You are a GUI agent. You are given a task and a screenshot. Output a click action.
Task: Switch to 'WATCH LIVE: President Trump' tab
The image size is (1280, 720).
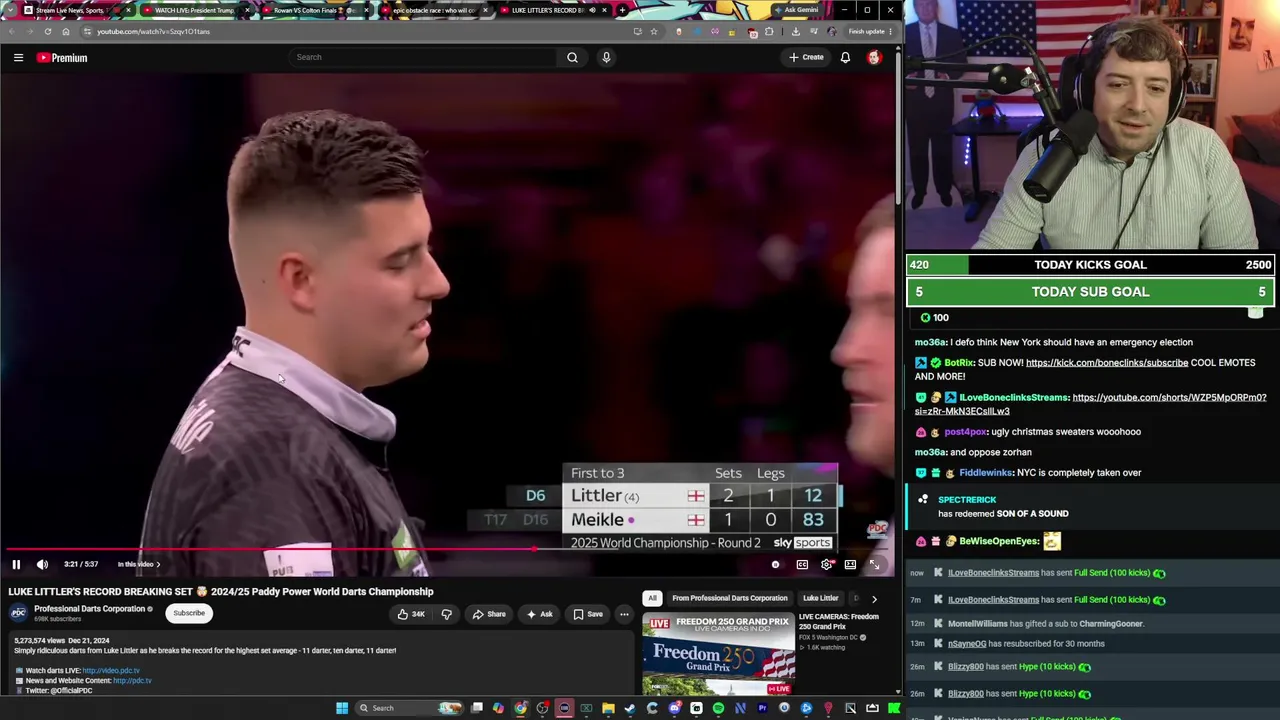(195, 10)
